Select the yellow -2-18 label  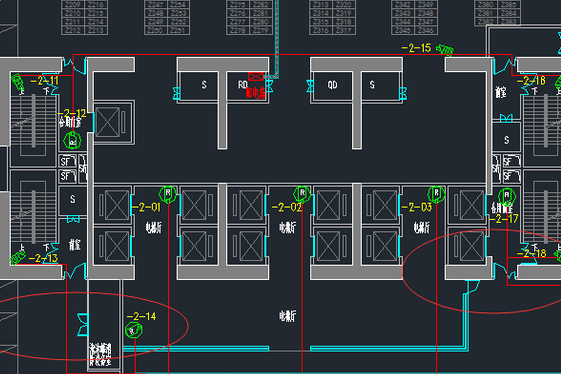point(532,254)
